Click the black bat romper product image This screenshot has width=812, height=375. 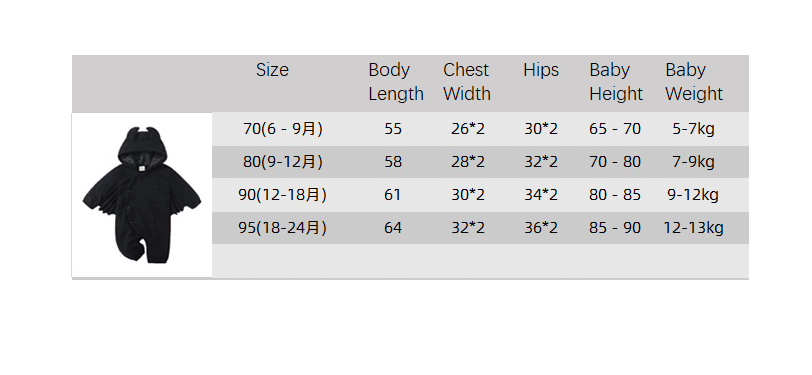[142, 195]
